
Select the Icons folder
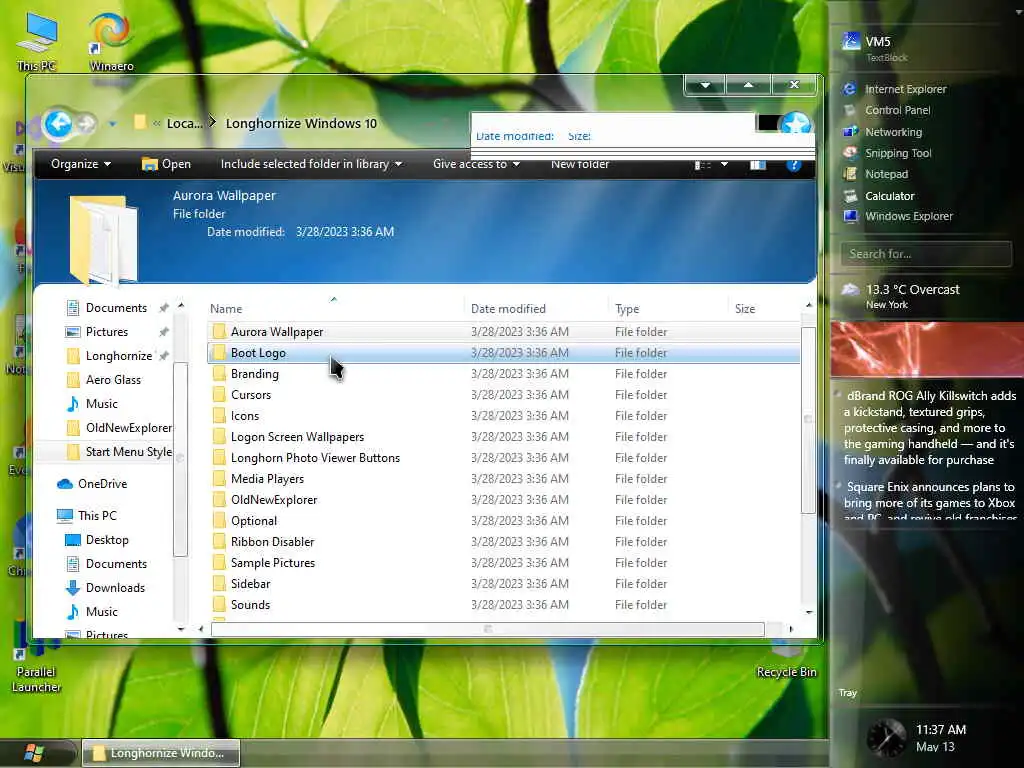(x=504, y=415)
